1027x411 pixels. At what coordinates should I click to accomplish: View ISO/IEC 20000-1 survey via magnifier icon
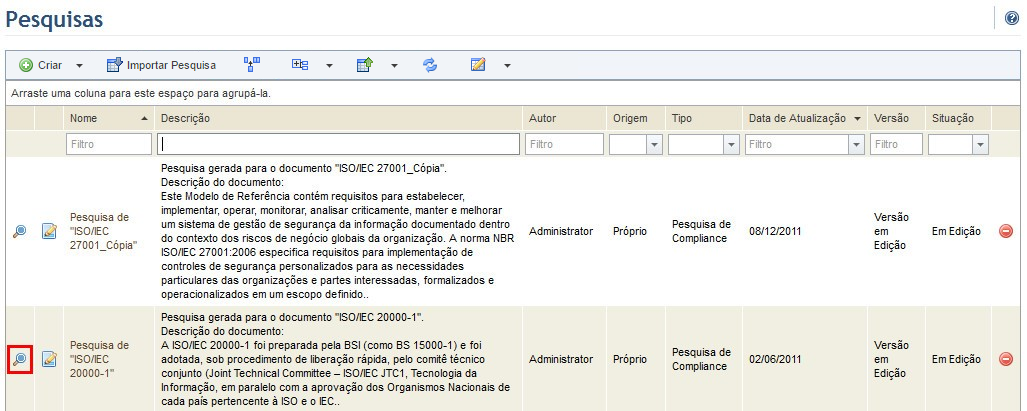click(x=20, y=359)
